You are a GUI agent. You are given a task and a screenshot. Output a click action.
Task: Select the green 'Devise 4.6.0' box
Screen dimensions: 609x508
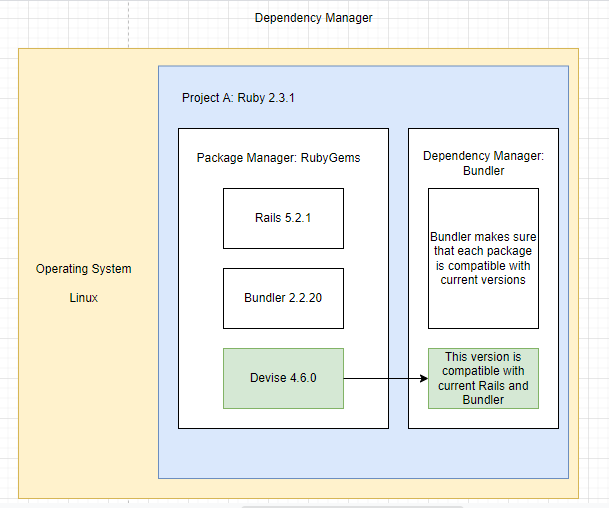(x=283, y=378)
